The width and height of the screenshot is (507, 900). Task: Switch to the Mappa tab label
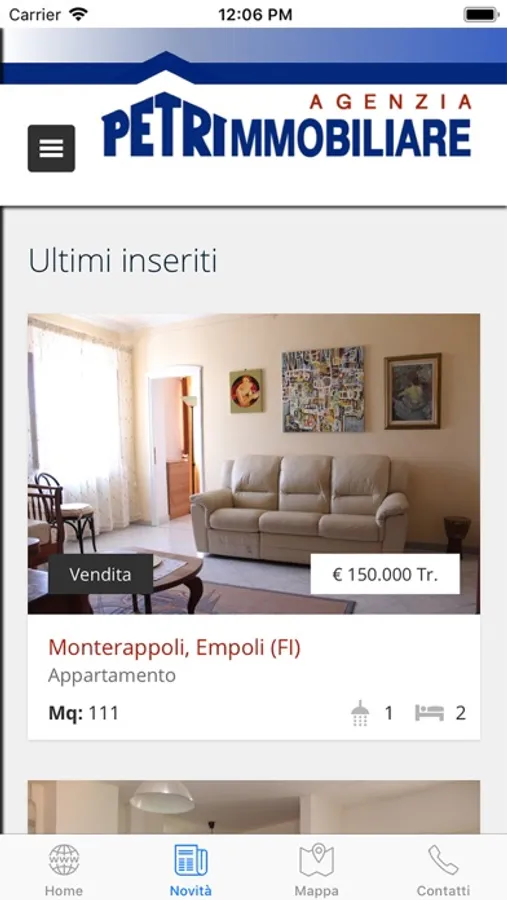pos(316,891)
